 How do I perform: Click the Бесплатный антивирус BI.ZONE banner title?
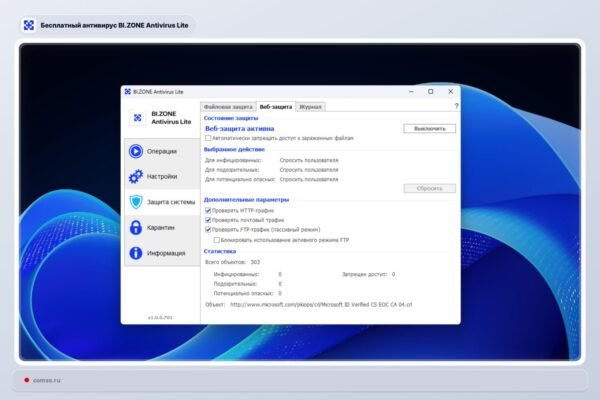coord(114,25)
